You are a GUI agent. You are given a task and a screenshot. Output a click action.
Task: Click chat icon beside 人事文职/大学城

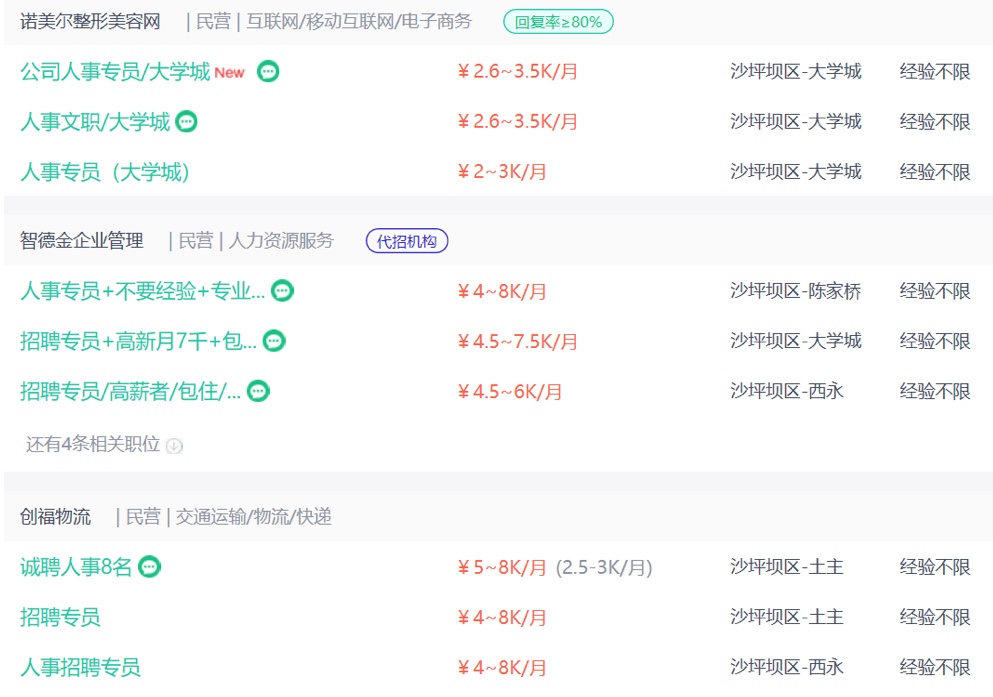click(186, 122)
